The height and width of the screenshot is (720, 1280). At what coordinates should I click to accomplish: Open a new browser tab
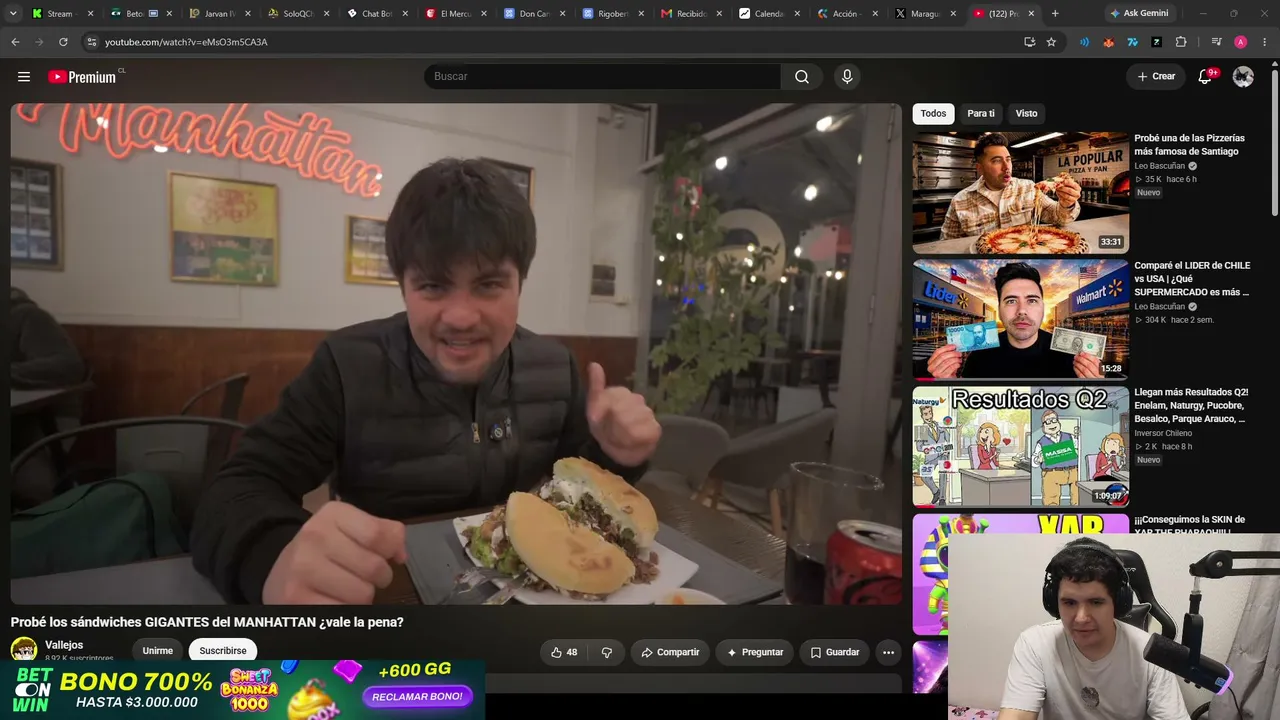(1055, 14)
